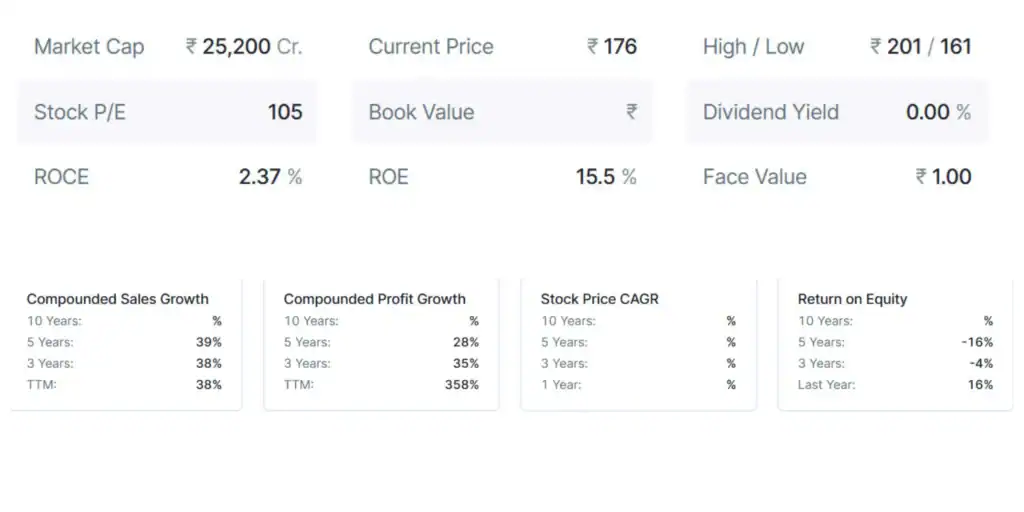Select the ROE value 15.5 %
Viewport: 1024px width, 512px height.
click(606, 177)
